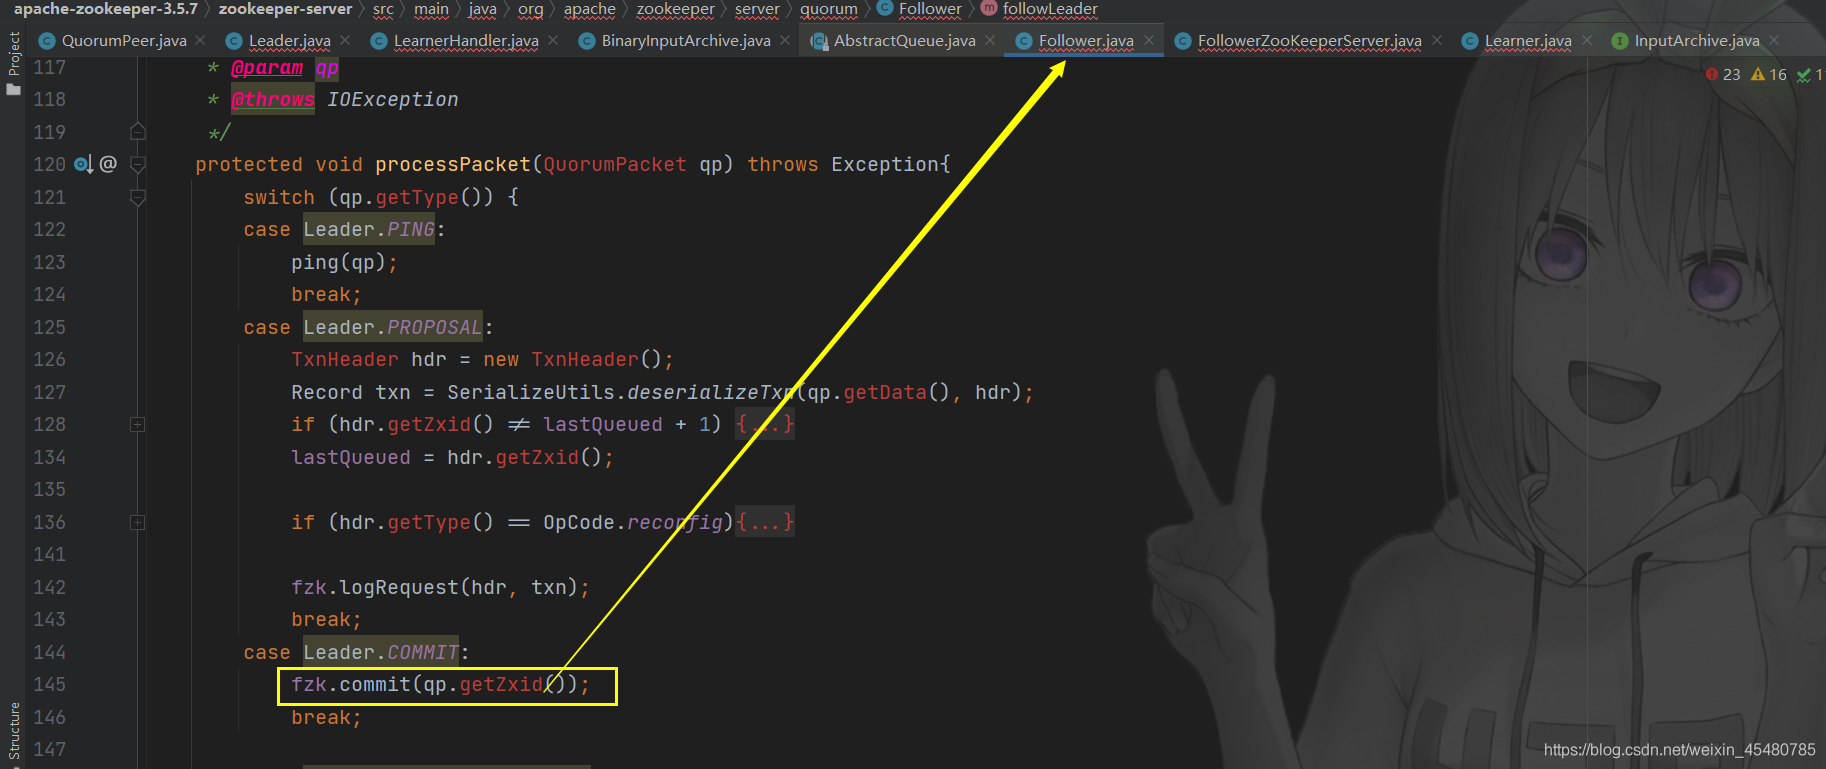Screen dimensions: 1826x769
Task: Navigate to the java breadcrumb
Action: pos(482,9)
